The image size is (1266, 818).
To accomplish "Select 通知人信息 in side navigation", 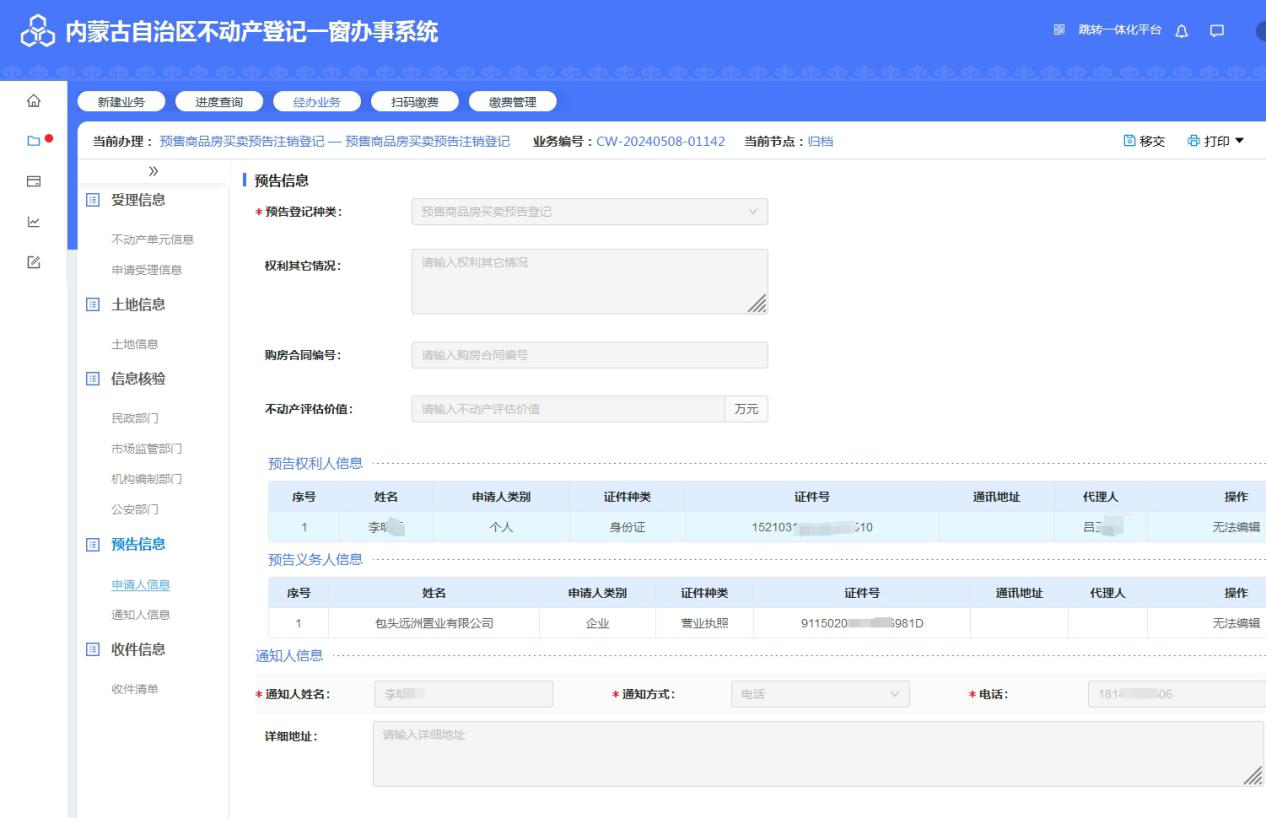I will coord(140,615).
